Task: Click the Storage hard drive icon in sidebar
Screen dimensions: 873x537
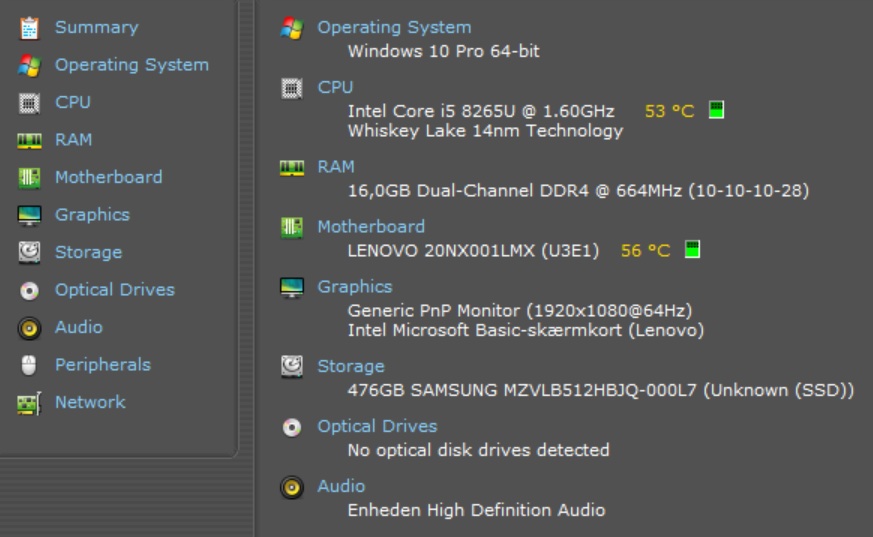Action: [29, 253]
